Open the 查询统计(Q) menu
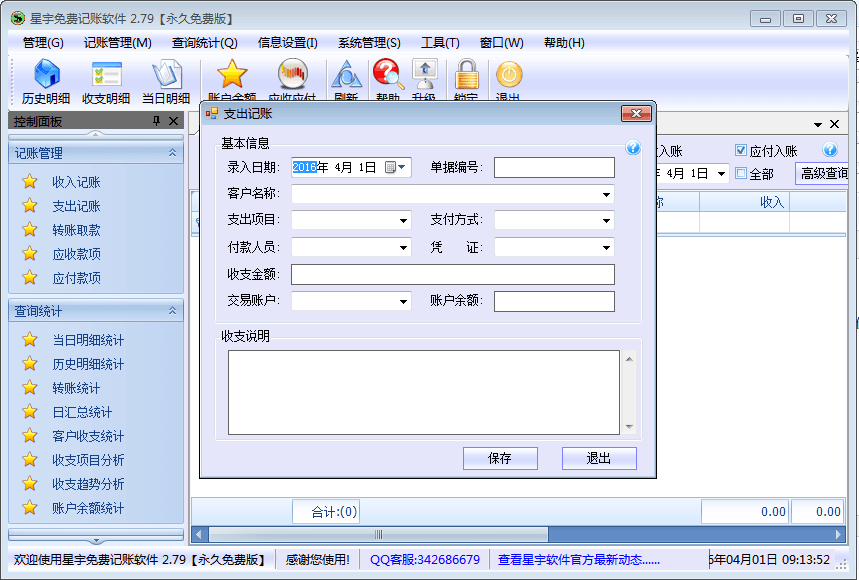Image resolution: width=859 pixels, height=580 pixels. [204, 42]
